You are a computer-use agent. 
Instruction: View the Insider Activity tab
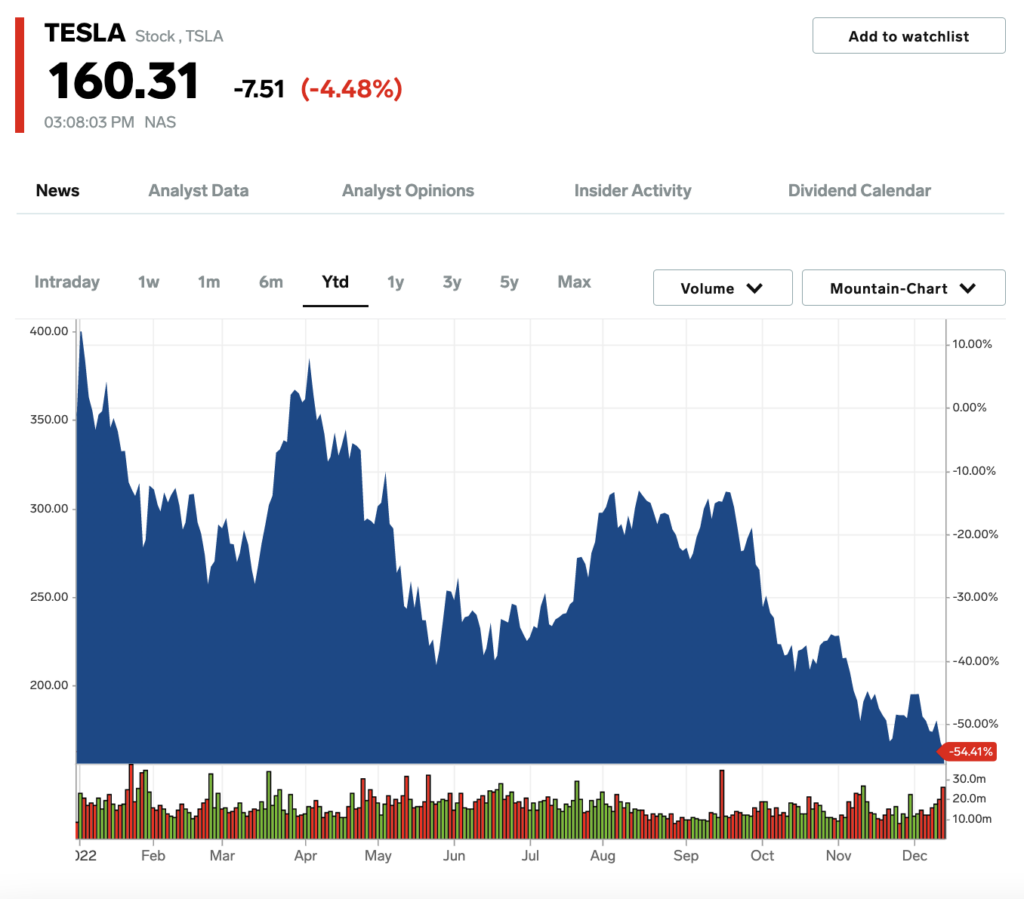[633, 191]
